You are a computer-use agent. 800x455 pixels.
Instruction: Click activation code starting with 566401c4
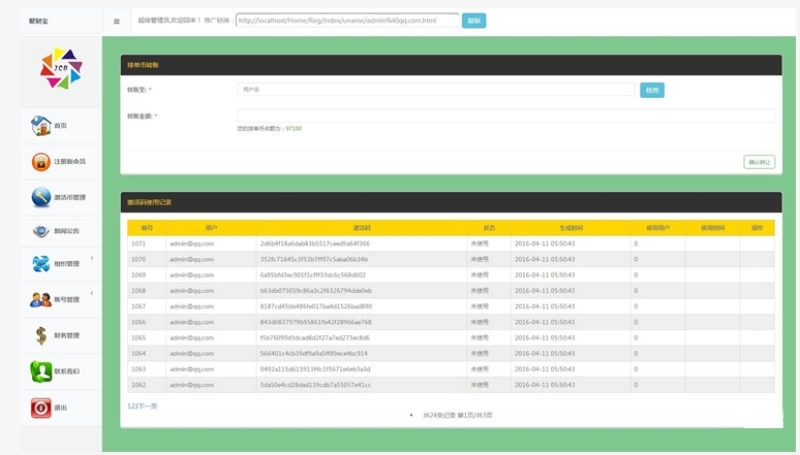[314, 353]
